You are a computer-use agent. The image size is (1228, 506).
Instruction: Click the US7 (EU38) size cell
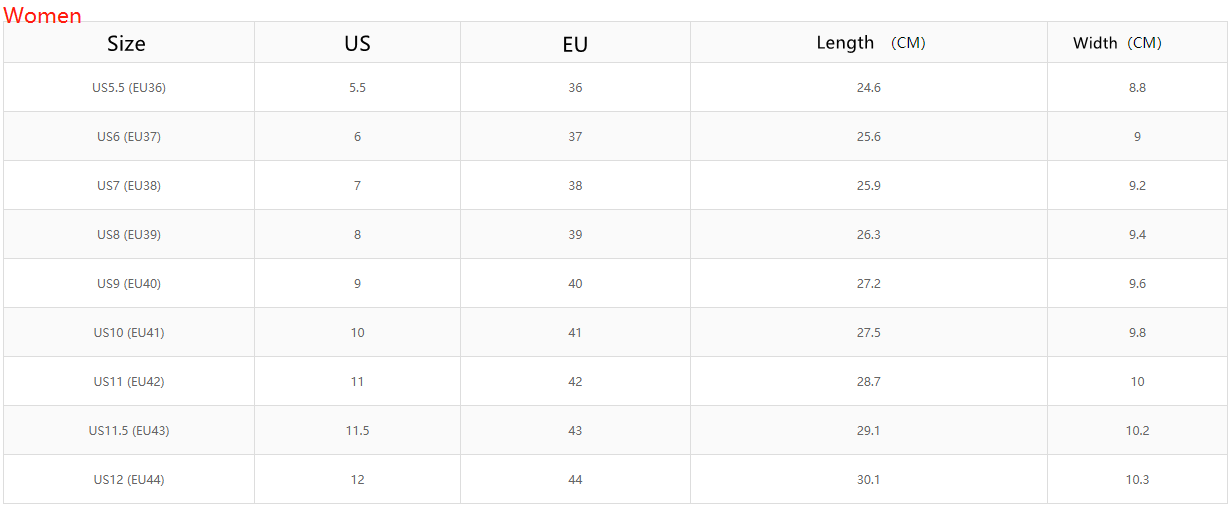pyautogui.click(x=129, y=186)
